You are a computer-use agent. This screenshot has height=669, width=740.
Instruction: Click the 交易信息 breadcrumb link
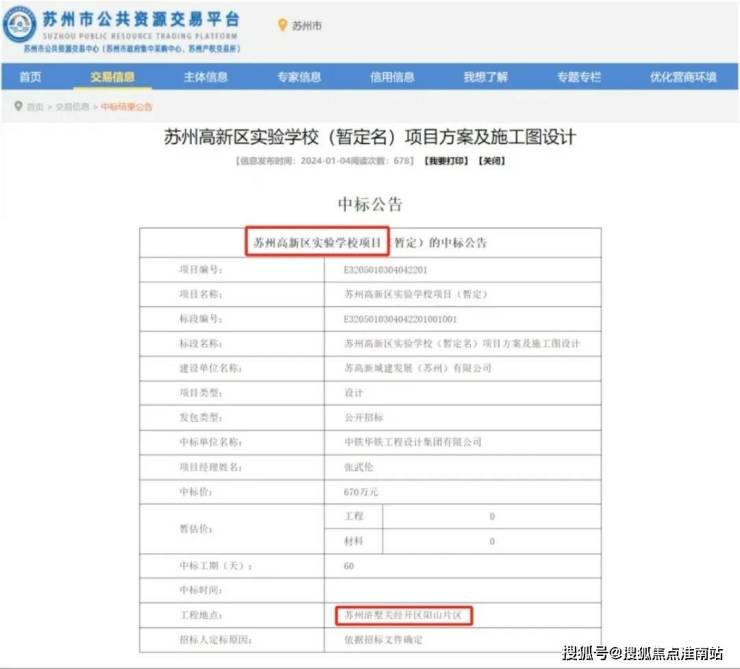click(72, 106)
